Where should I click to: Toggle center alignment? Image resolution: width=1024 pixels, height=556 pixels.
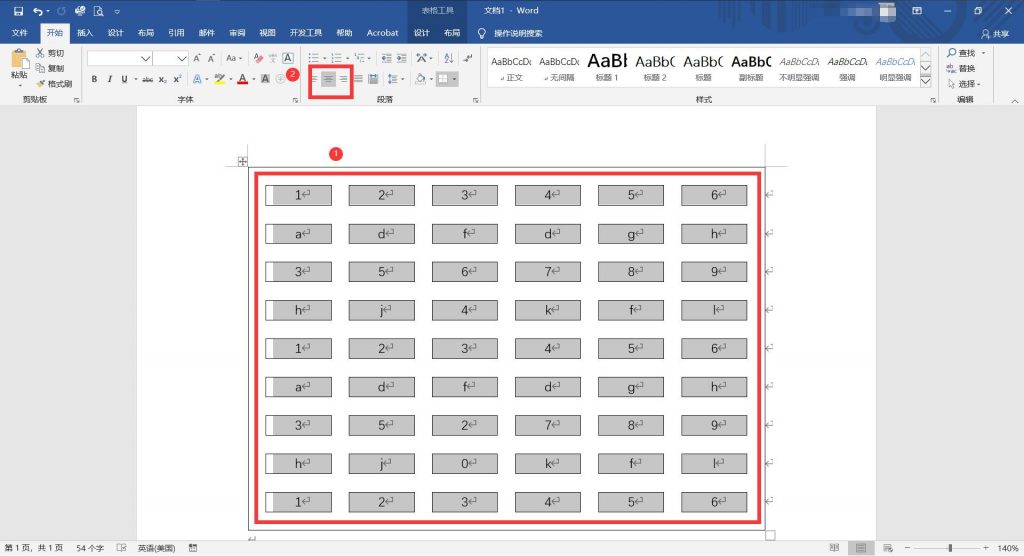click(328, 79)
